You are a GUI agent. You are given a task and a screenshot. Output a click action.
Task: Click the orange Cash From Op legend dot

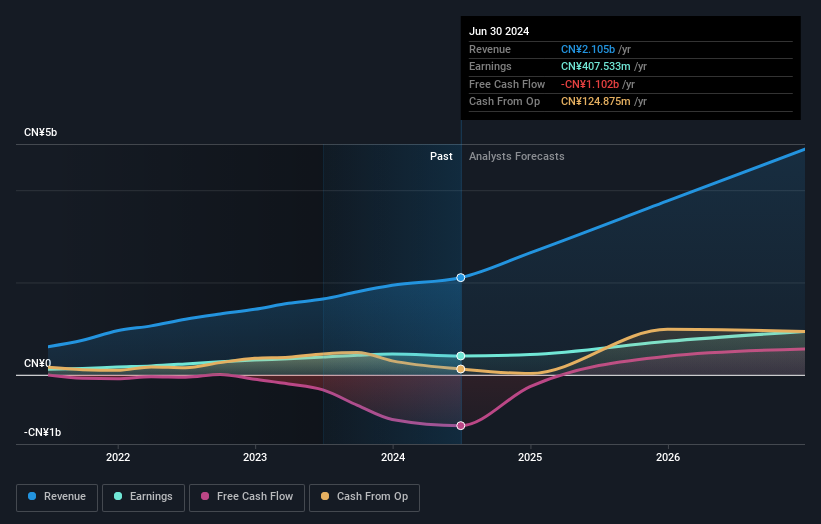pyautogui.click(x=325, y=496)
